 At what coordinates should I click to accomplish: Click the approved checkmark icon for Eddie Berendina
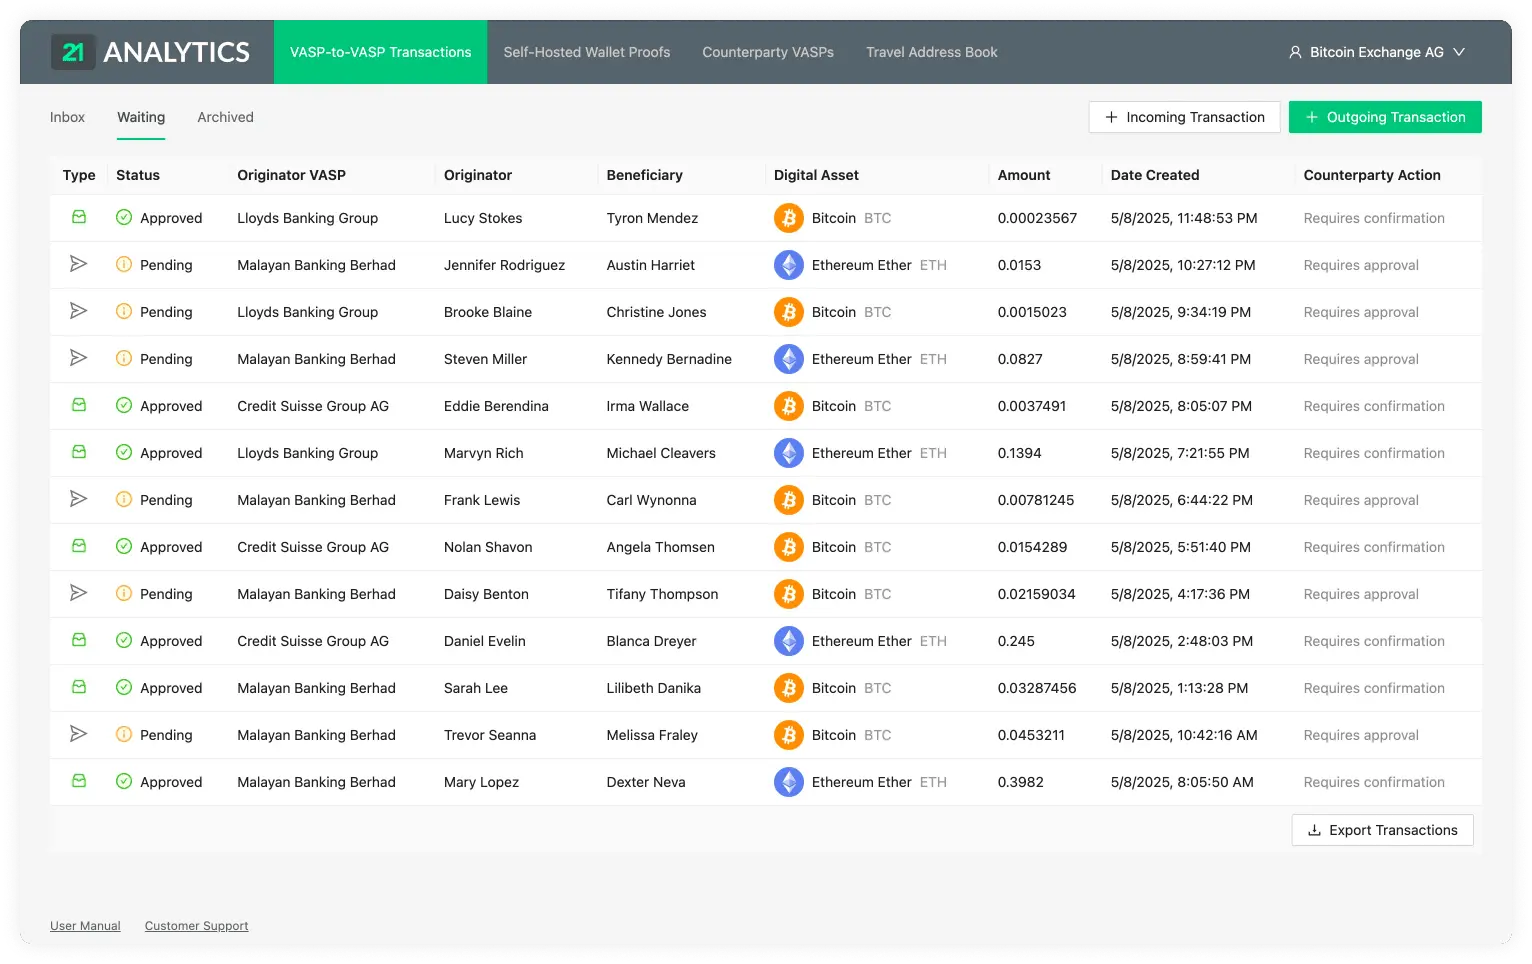tap(122, 405)
